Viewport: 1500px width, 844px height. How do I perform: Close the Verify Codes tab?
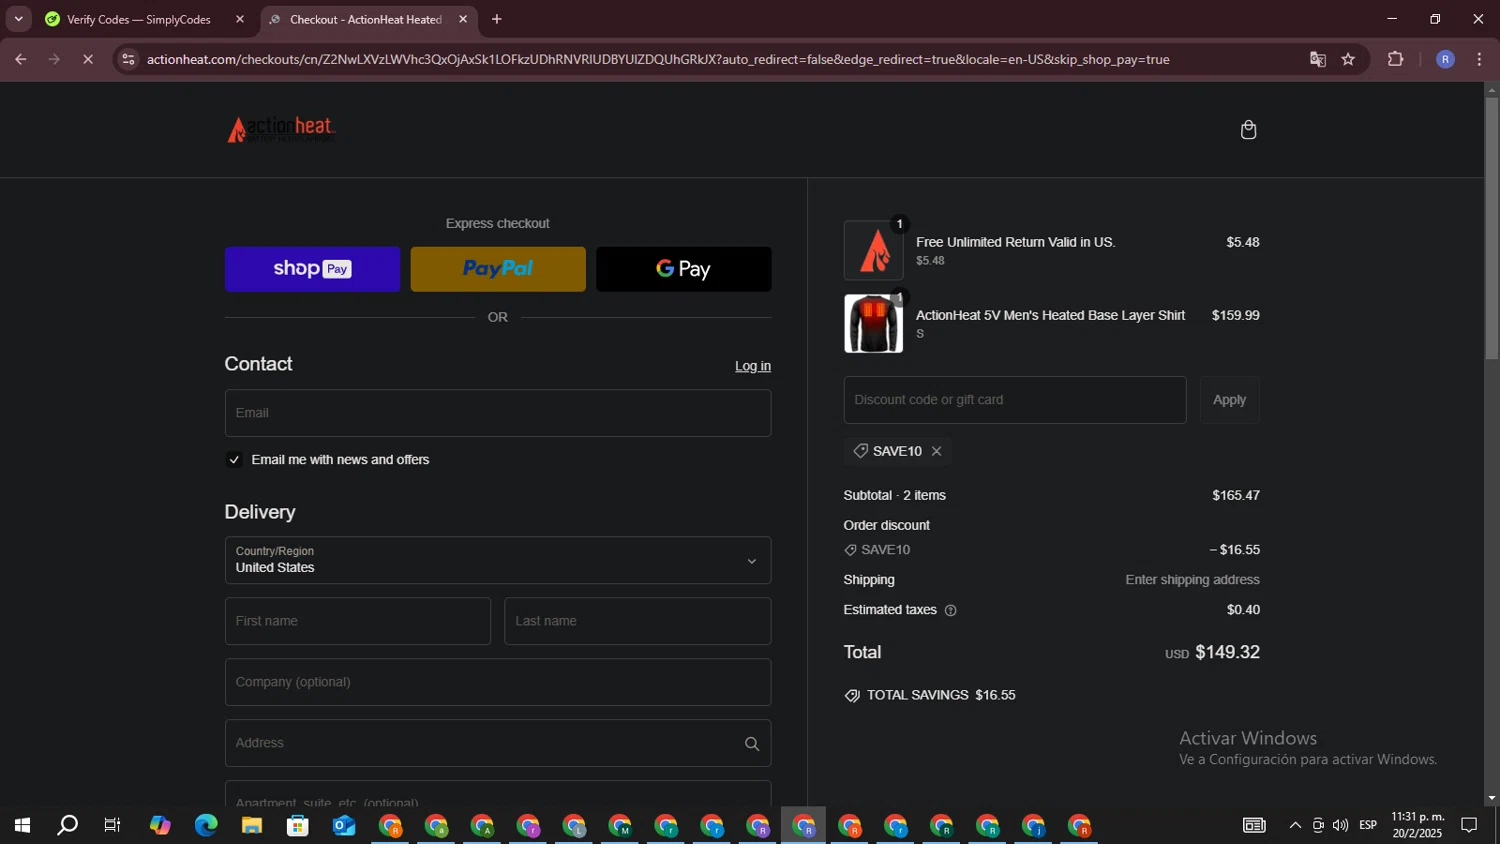(240, 19)
